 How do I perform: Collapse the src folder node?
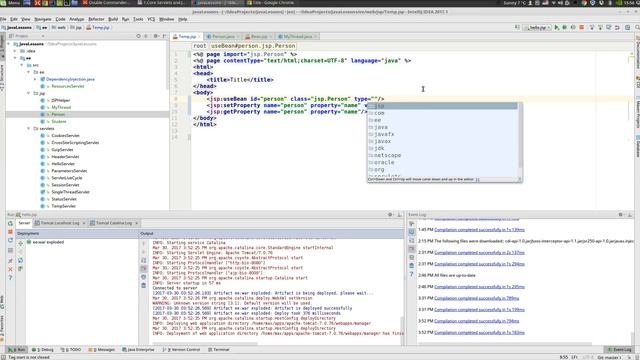(x=22, y=65)
